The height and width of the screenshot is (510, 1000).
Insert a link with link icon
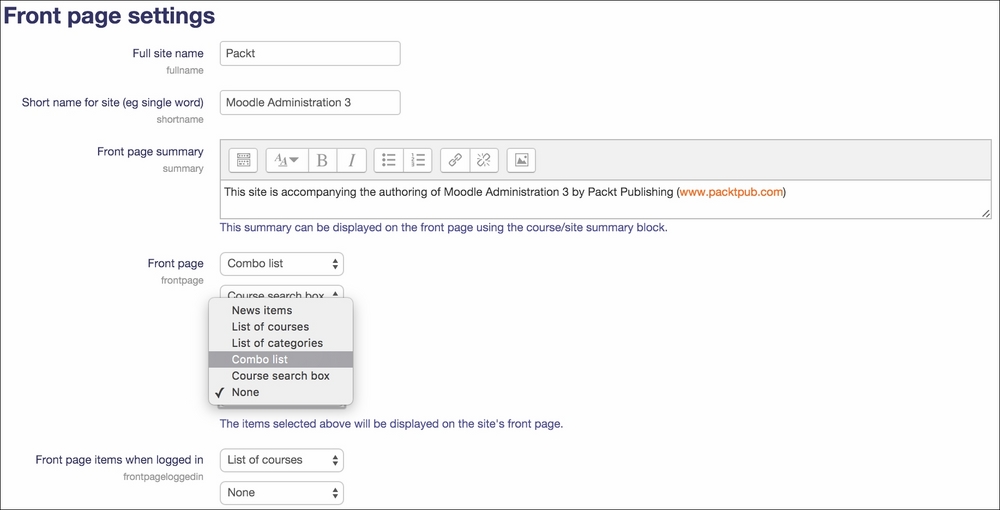[455, 160]
